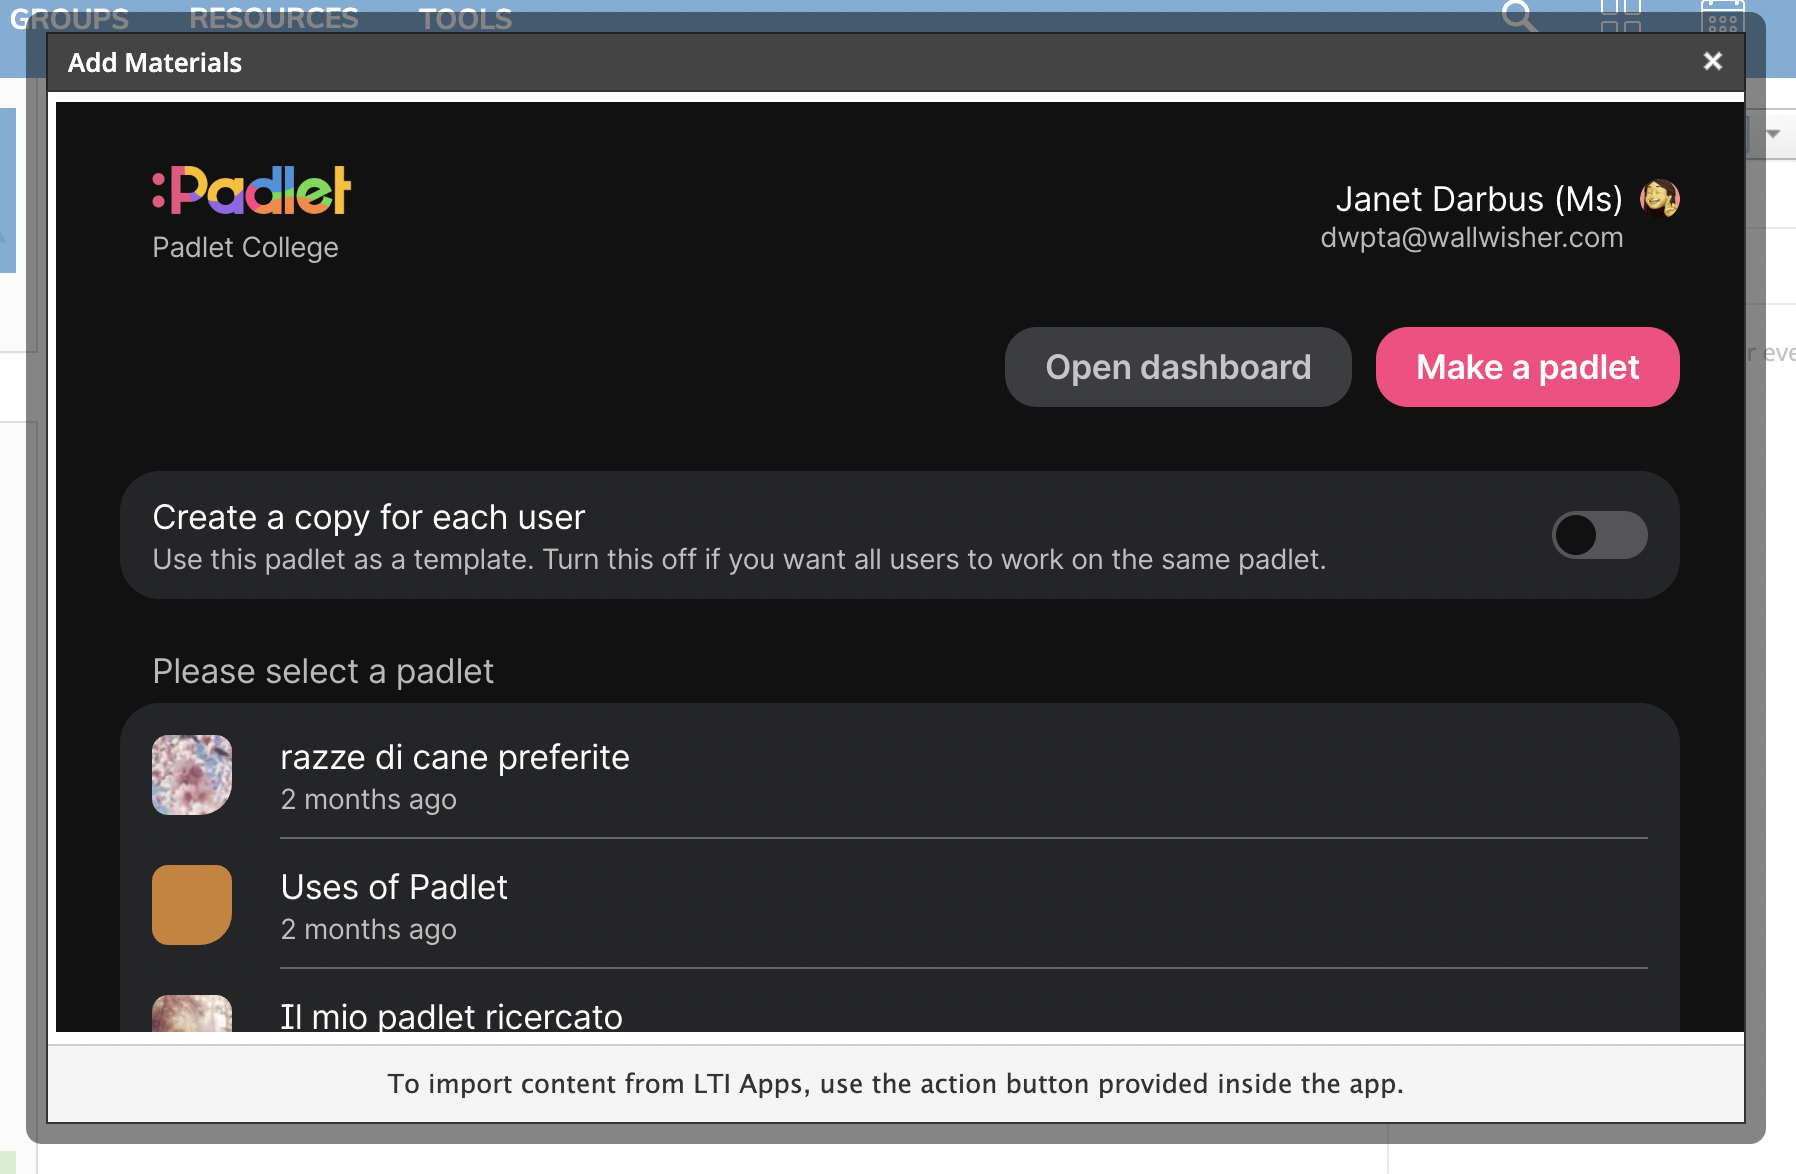Select Uses of Padlet entry
Viewport: 1796px width, 1174px height.
tap(899, 905)
